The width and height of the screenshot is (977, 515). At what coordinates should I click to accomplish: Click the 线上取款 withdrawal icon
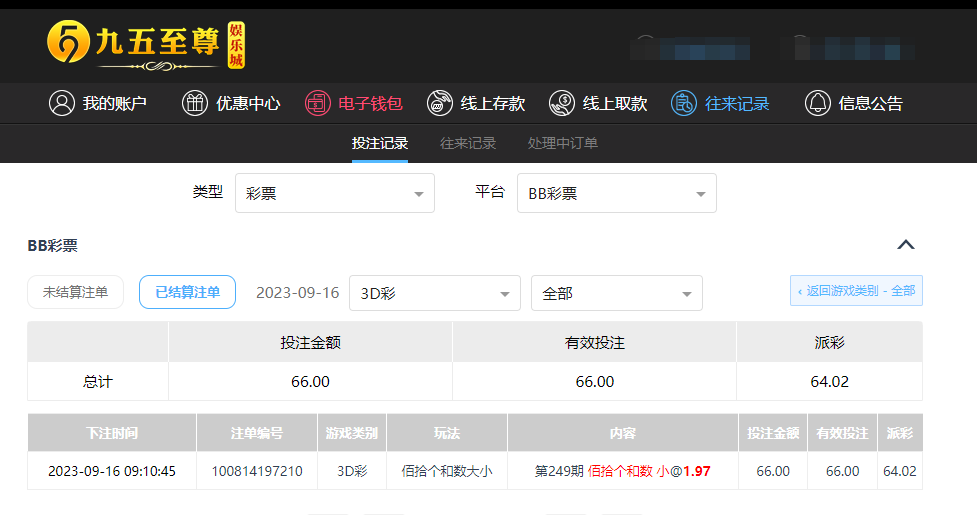561,103
